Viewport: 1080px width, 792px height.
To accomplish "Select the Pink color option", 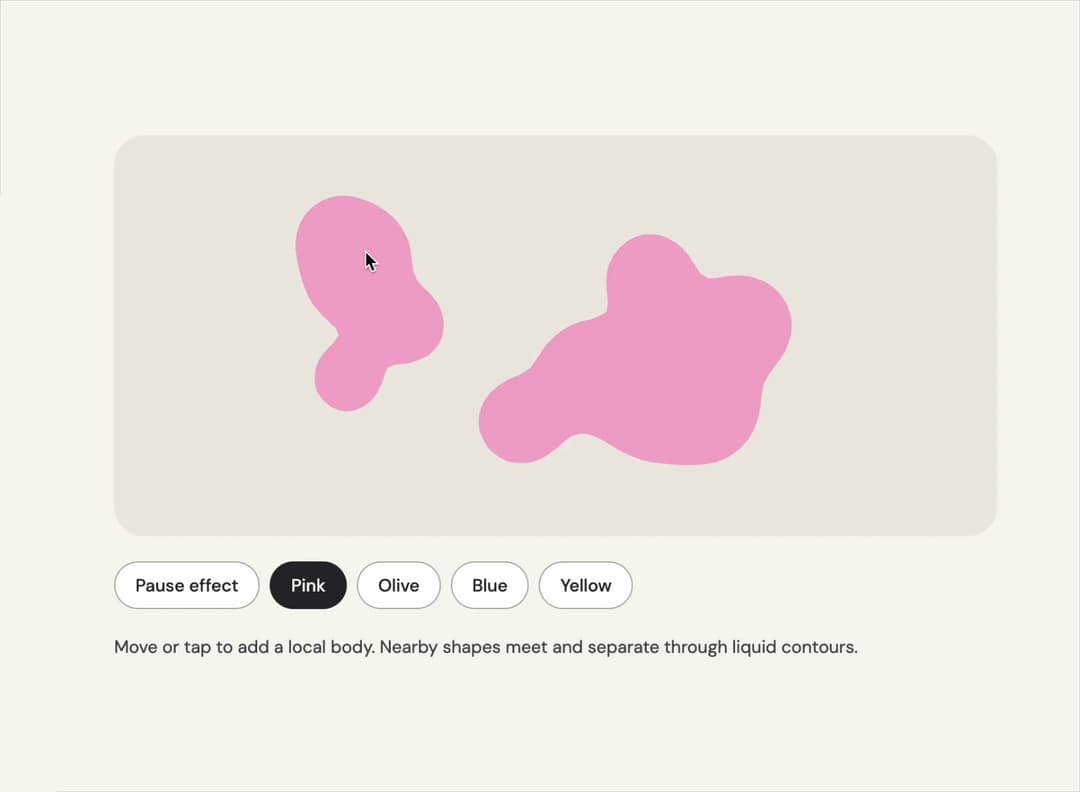I will click(x=308, y=585).
